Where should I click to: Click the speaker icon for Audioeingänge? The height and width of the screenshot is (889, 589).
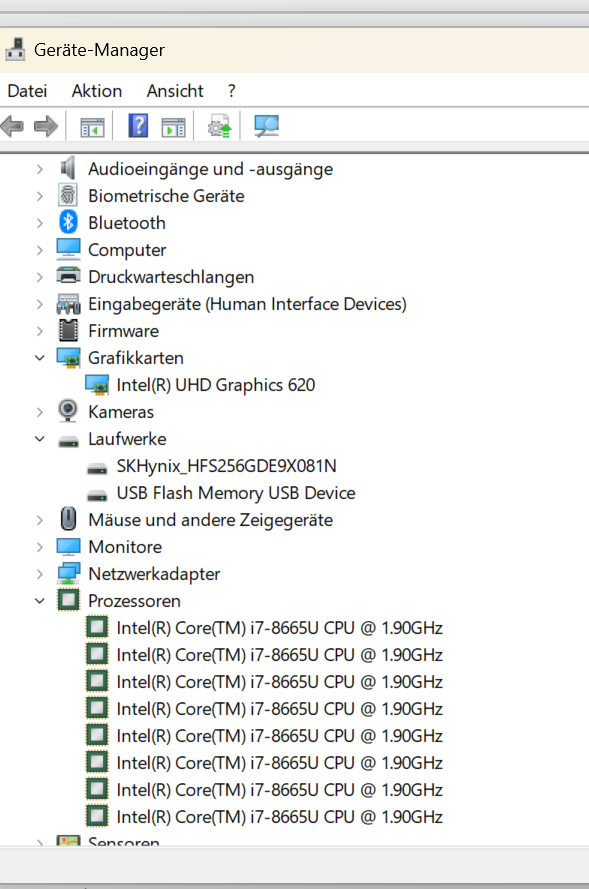point(68,168)
